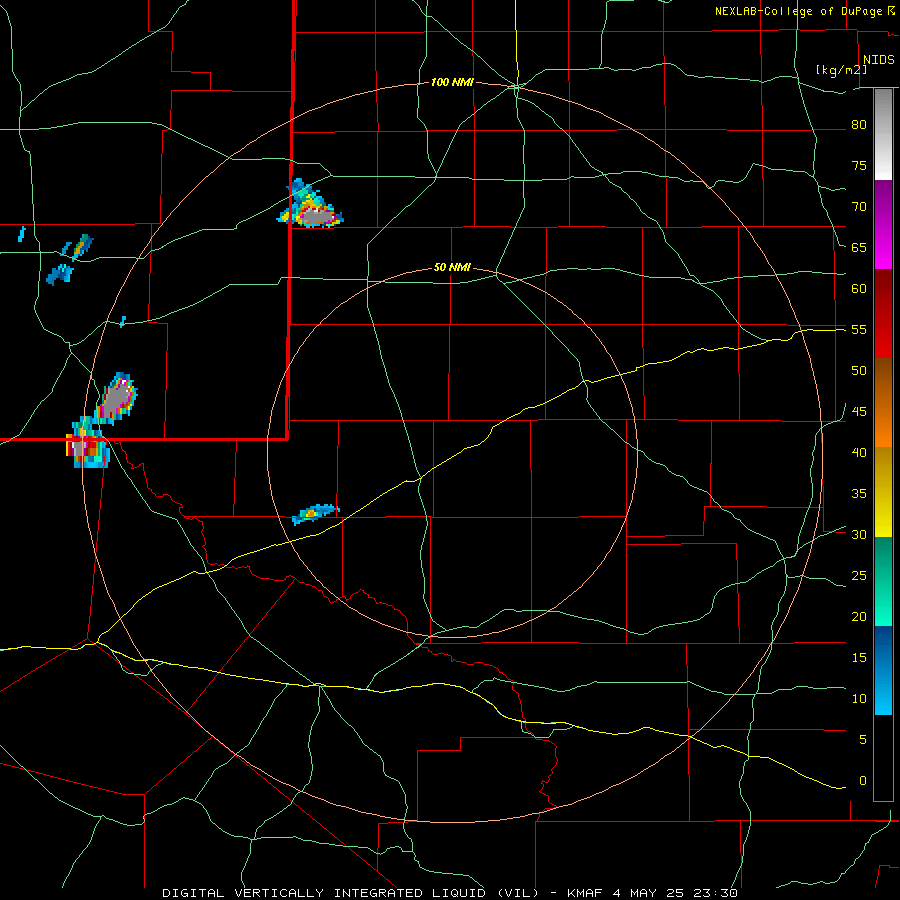Pick the white-gray band of the color bar
The width and height of the screenshot is (900, 900).
point(883,135)
